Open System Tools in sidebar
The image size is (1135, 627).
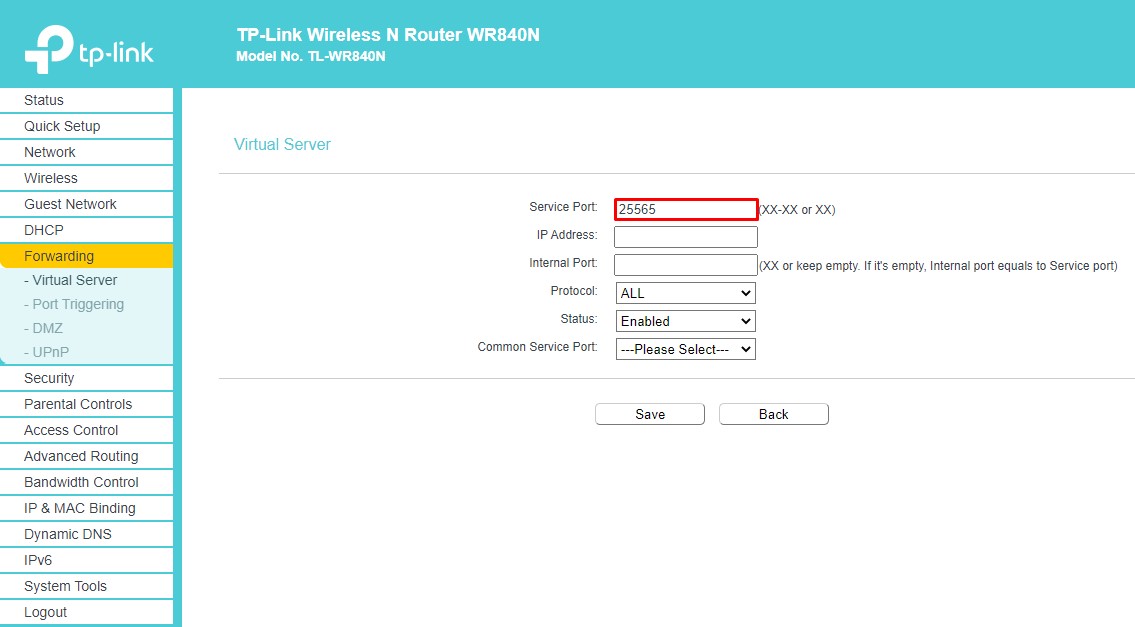86,586
